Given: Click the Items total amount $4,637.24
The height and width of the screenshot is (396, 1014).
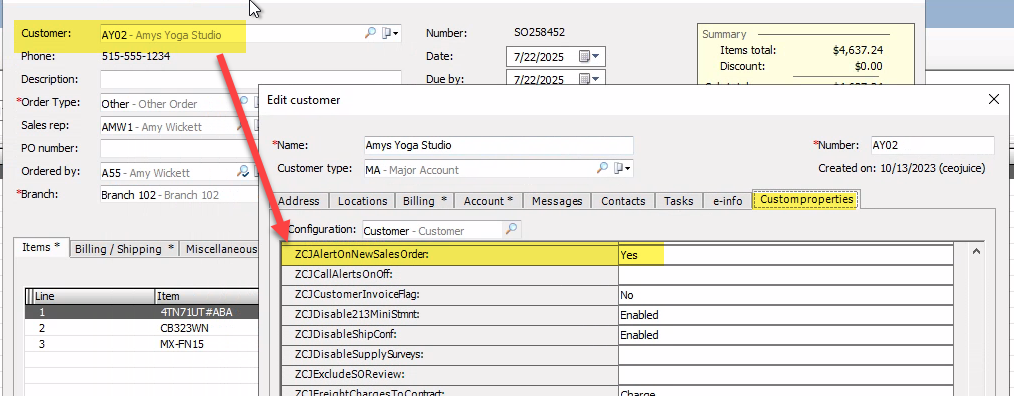Looking at the screenshot, I should click(x=858, y=50).
